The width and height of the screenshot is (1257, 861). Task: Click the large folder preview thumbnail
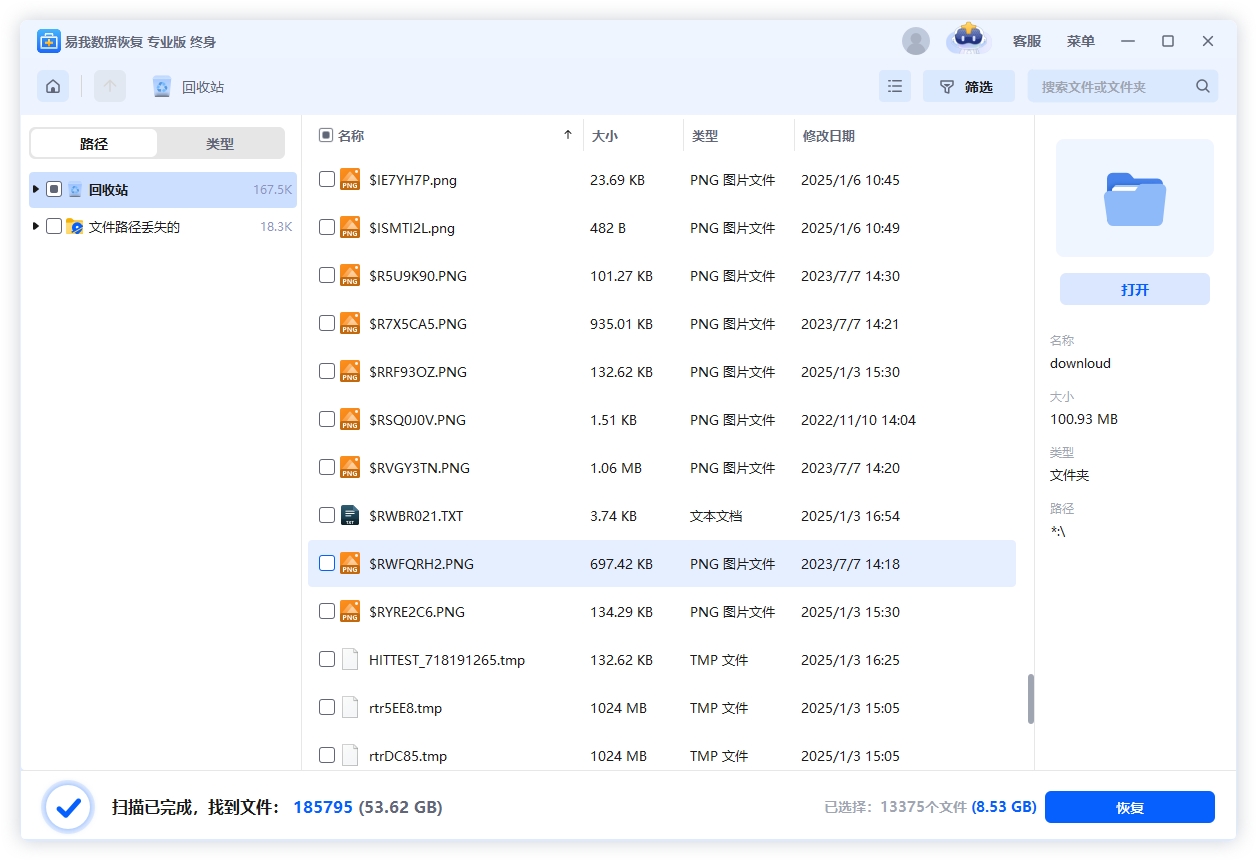point(1134,198)
